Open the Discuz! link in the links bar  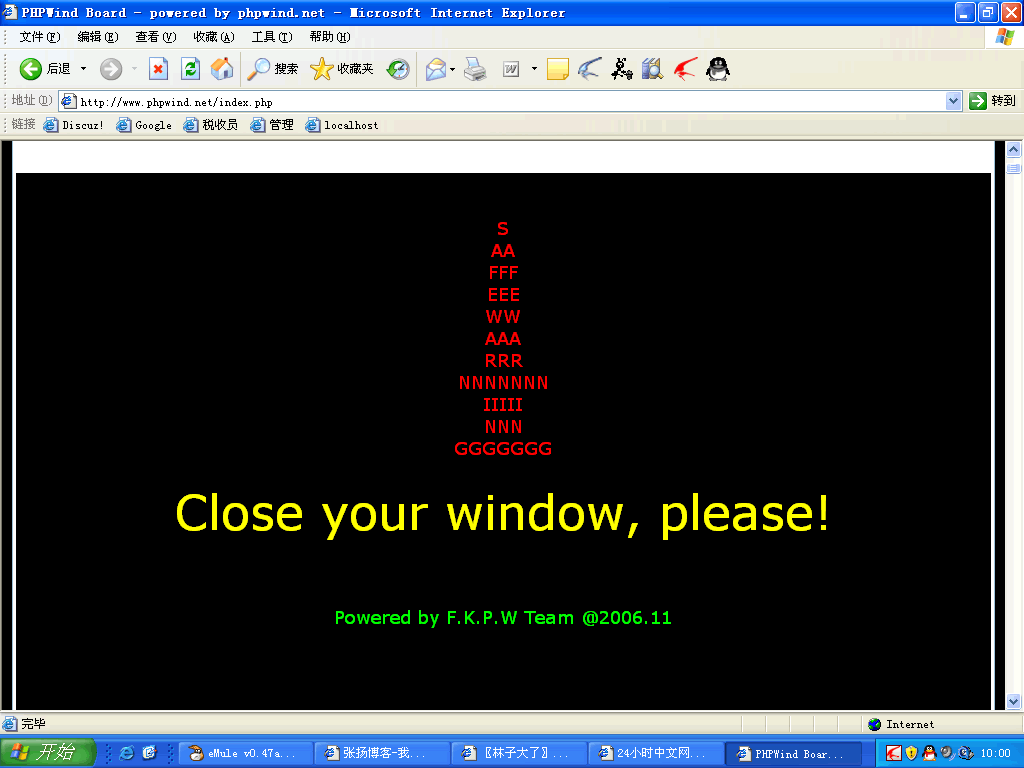tap(73, 125)
